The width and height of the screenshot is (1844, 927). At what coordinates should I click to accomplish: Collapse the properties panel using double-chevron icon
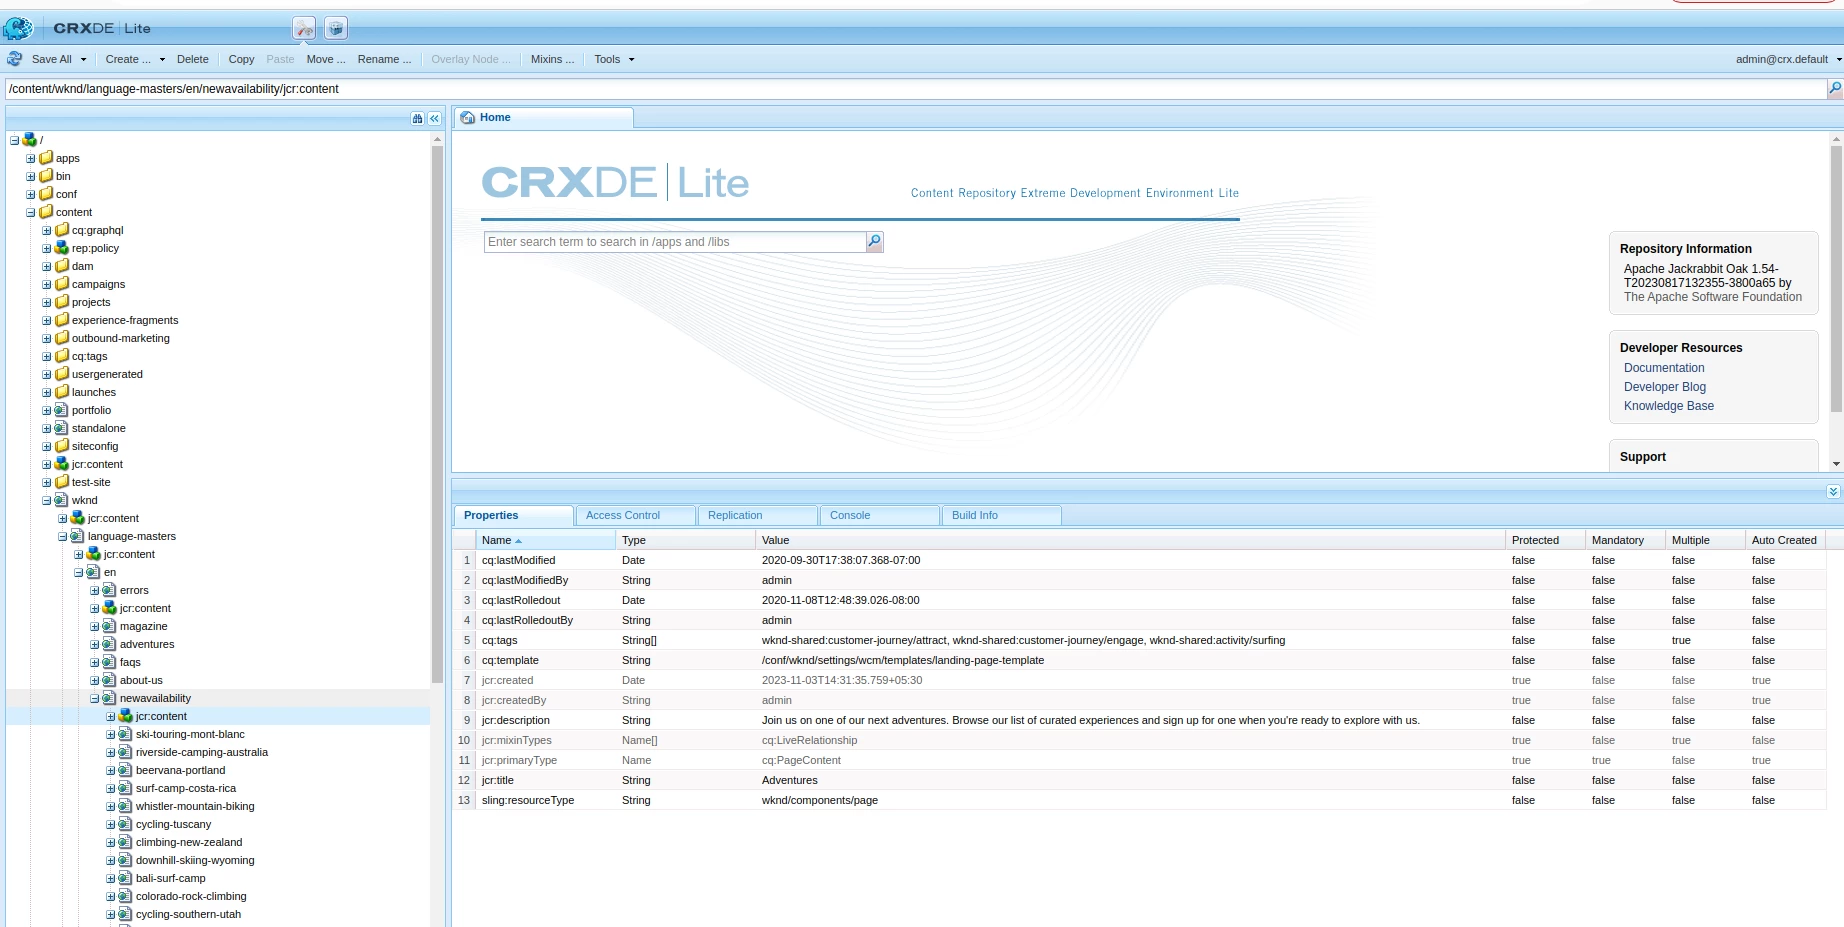(x=1833, y=491)
